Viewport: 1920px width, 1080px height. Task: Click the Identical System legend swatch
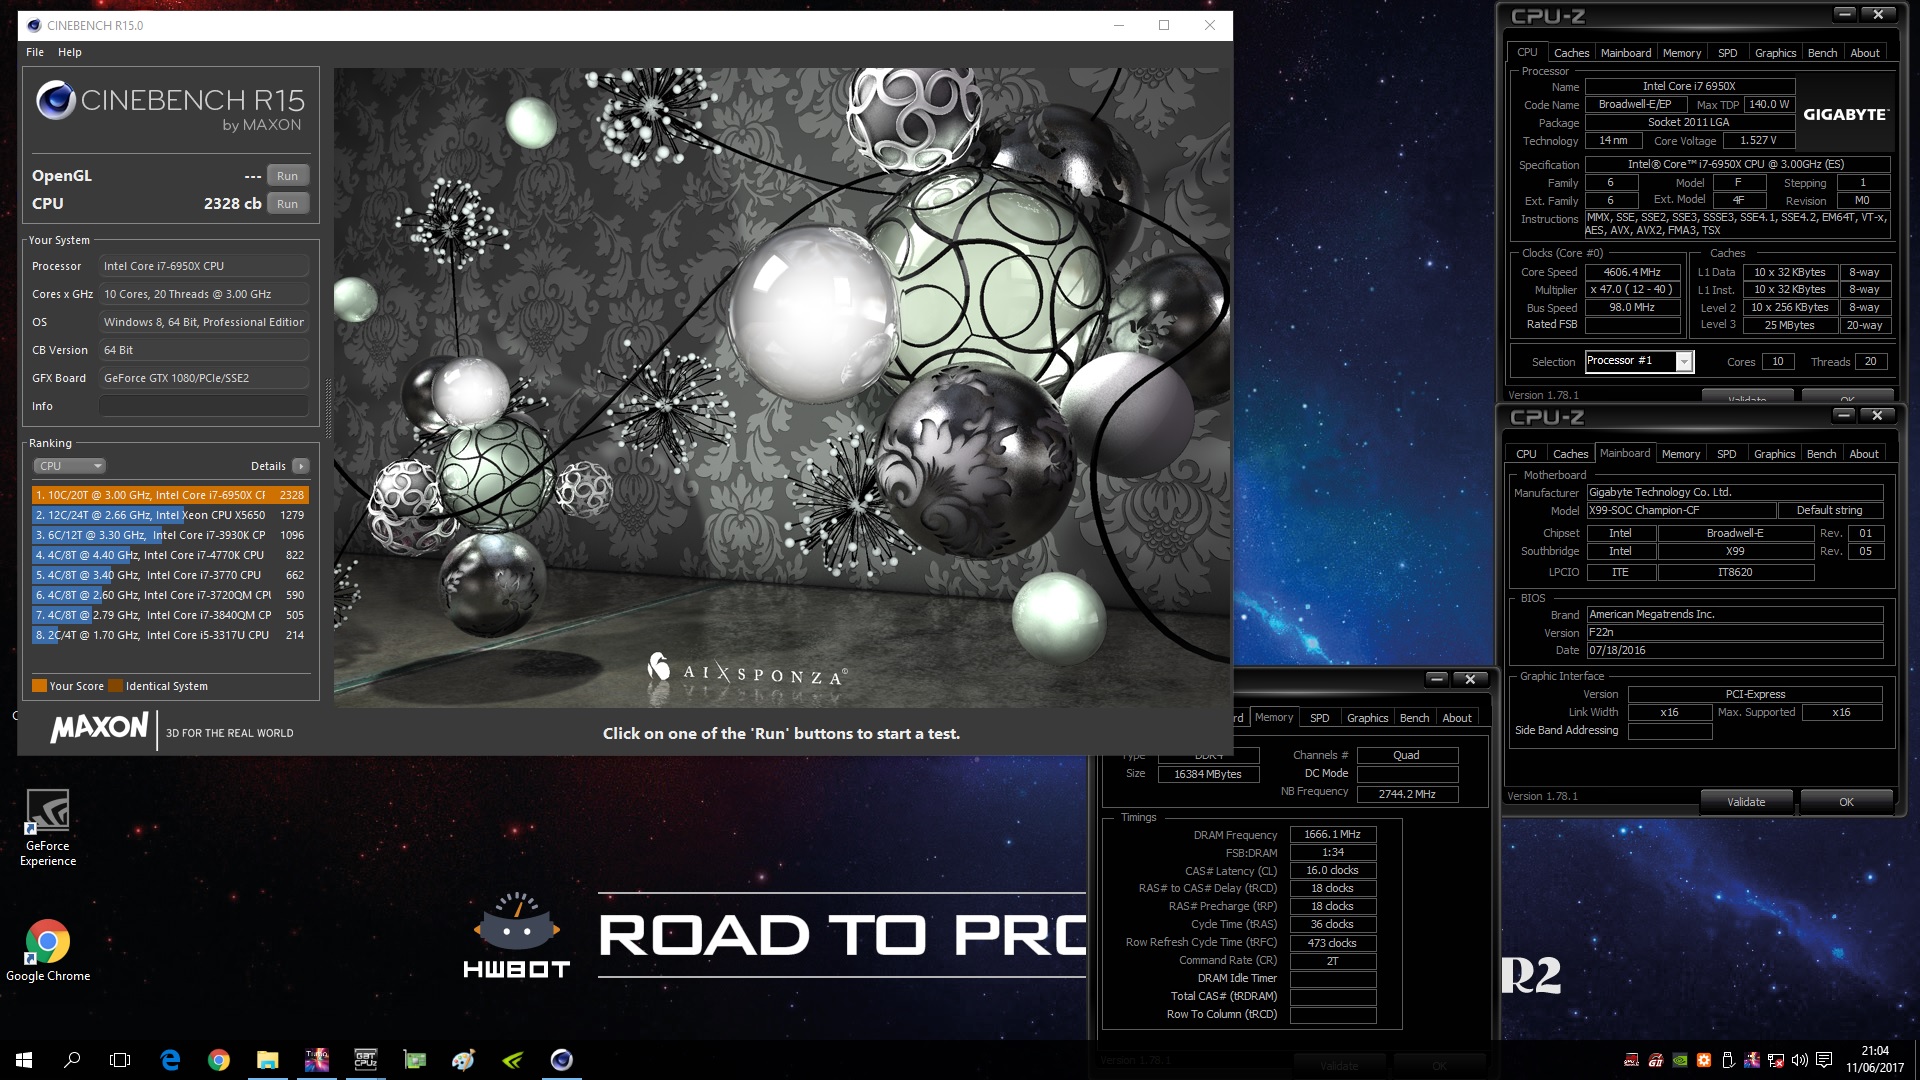115,686
